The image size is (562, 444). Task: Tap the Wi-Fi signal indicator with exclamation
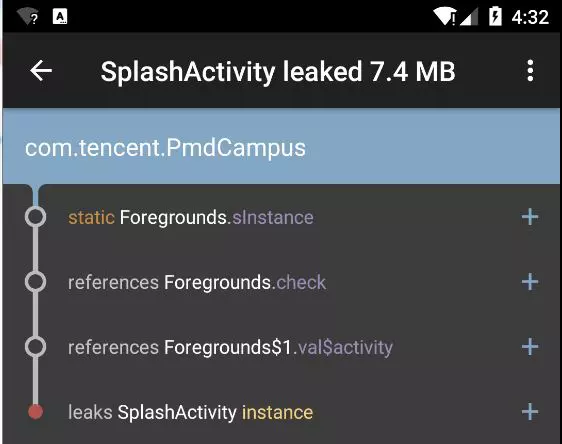pyautogui.click(x=444, y=16)
